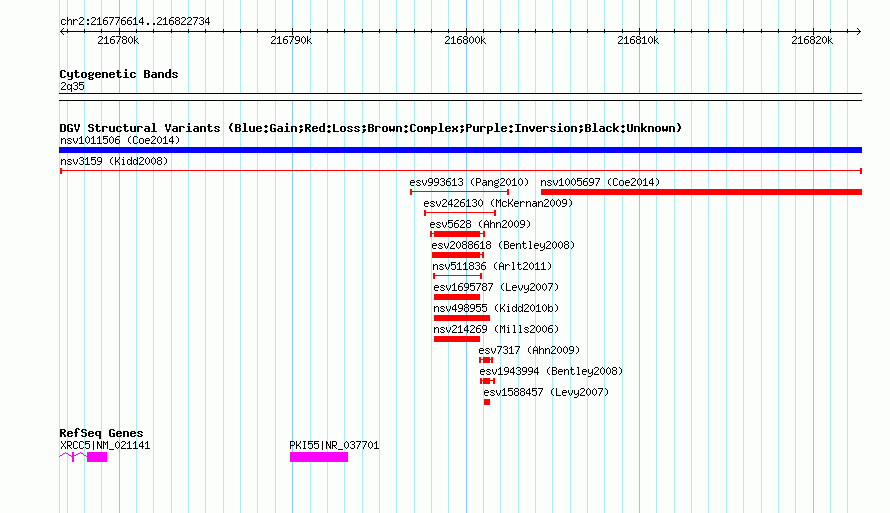Click the 216810k ruler tick label
Screen dimensions: 890x513
[638, 40]
